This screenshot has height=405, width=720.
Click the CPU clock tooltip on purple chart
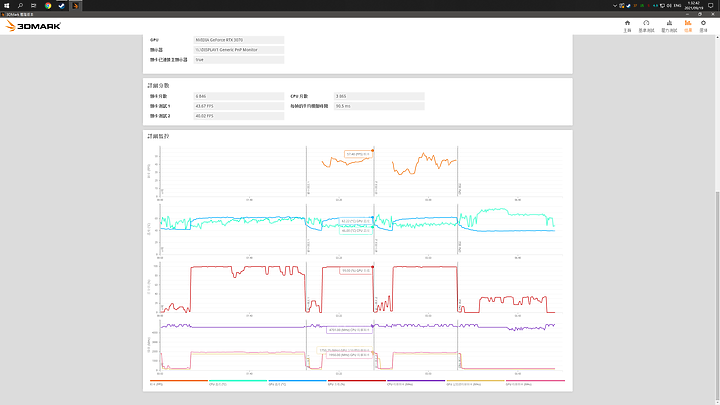pos(349,330)
